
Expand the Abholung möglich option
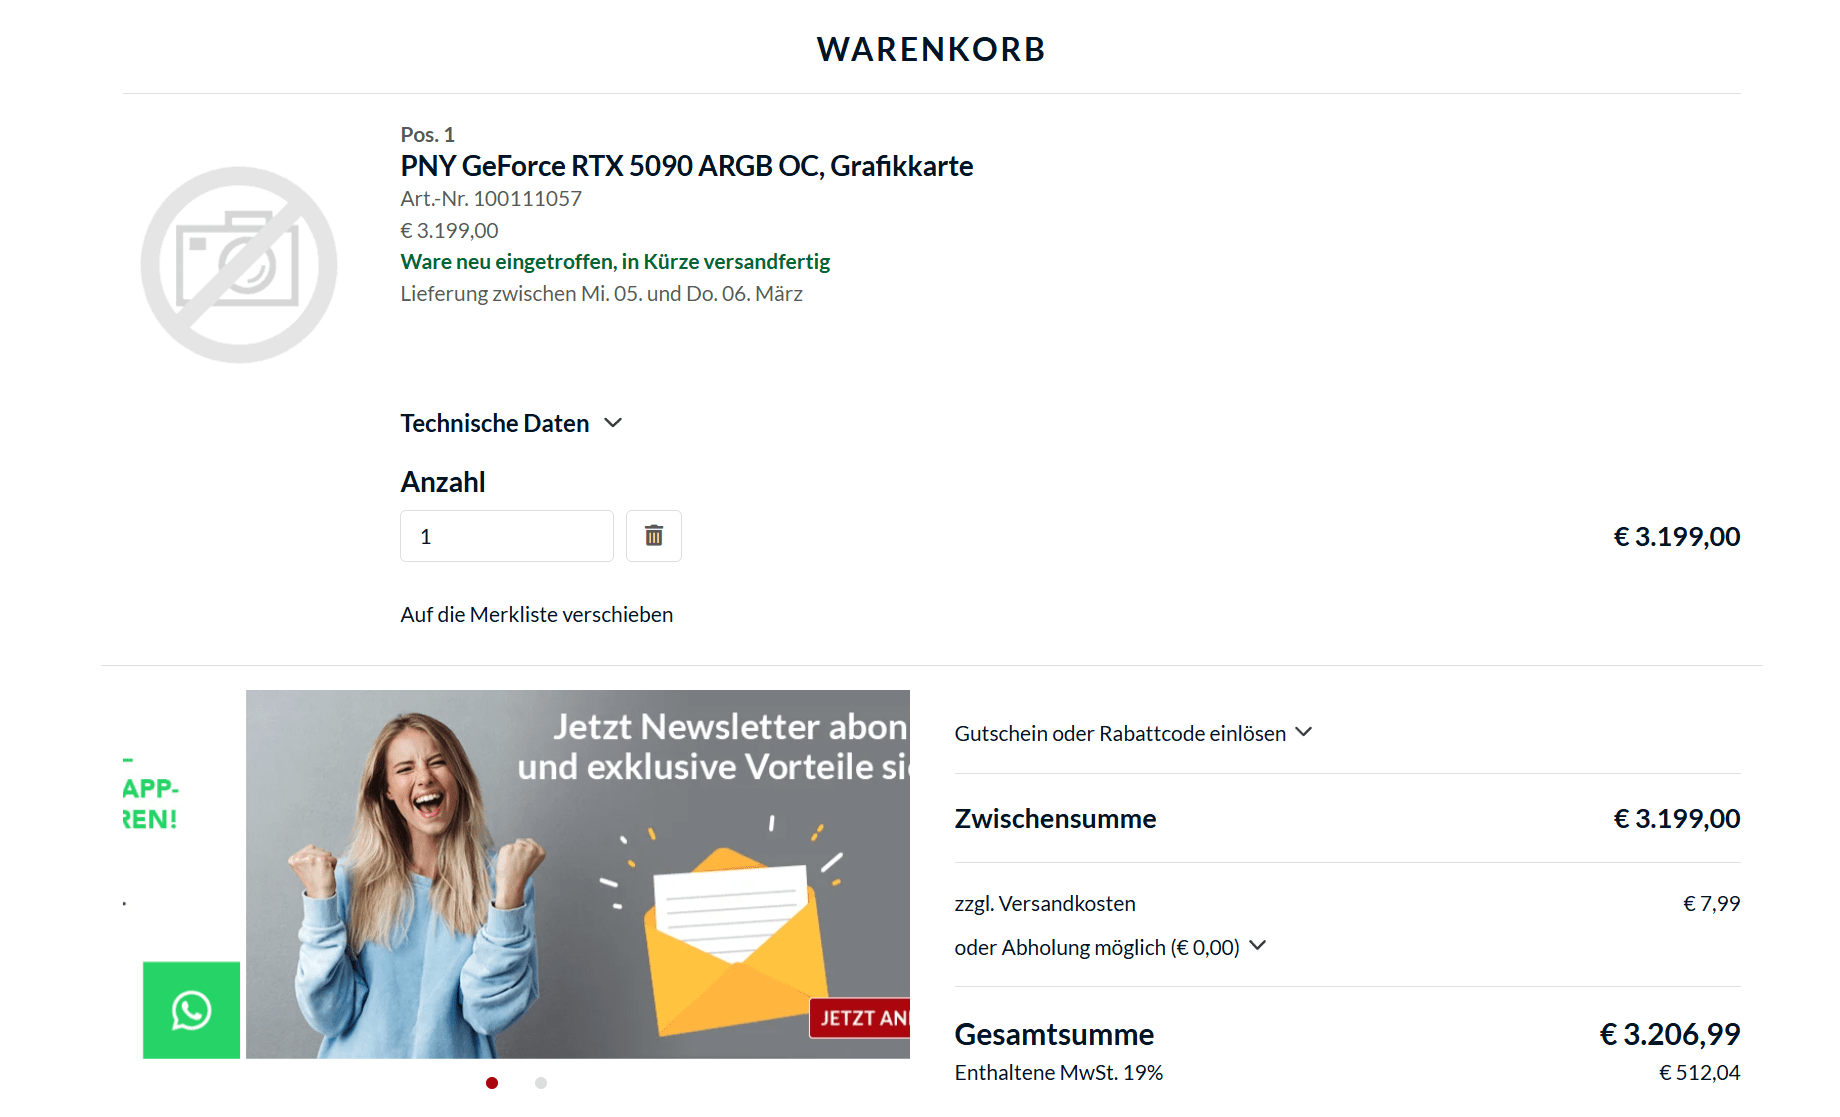pyautogui.click(x=1110, y=947)
